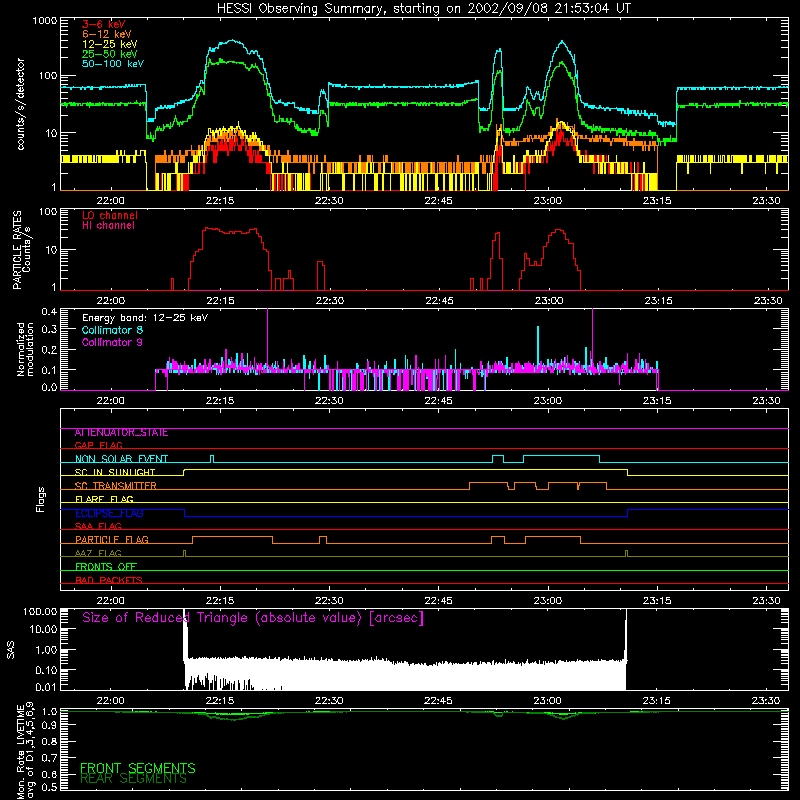Click the 'GAP_FLAG' flag label
Screen dimensions: 800x800
click(x=98, y=445)
